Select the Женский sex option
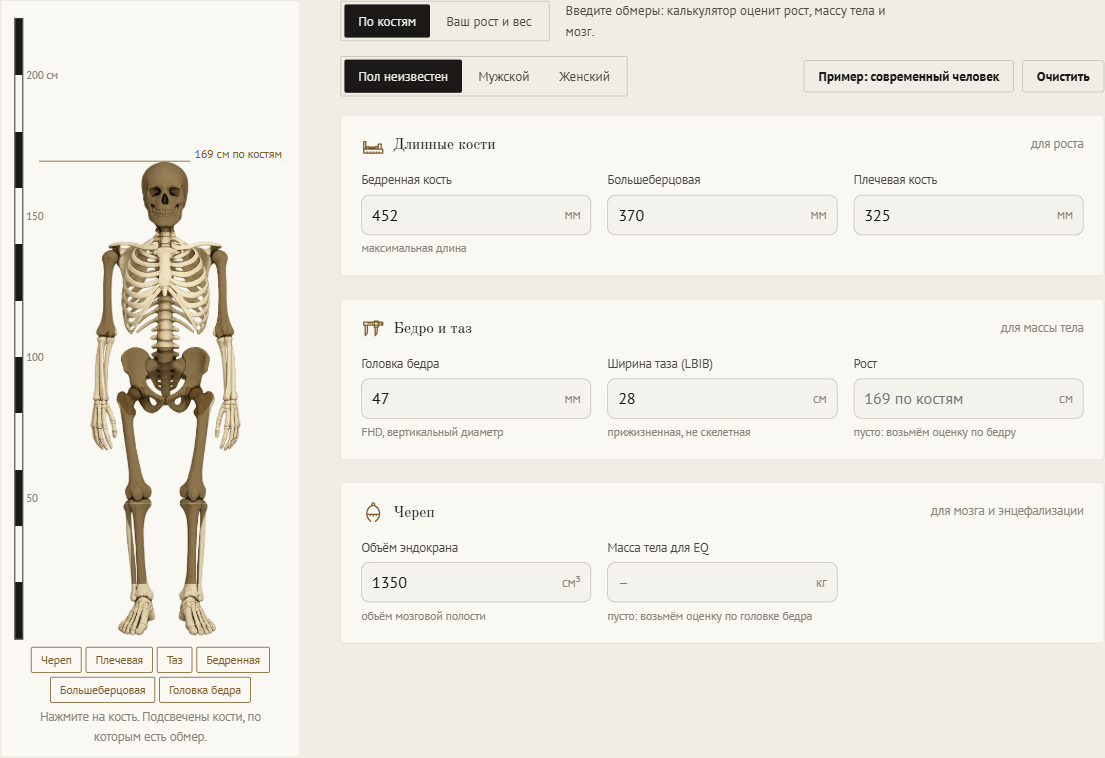The width and height of the screenshot is (1105, 758). pos(584,76)
